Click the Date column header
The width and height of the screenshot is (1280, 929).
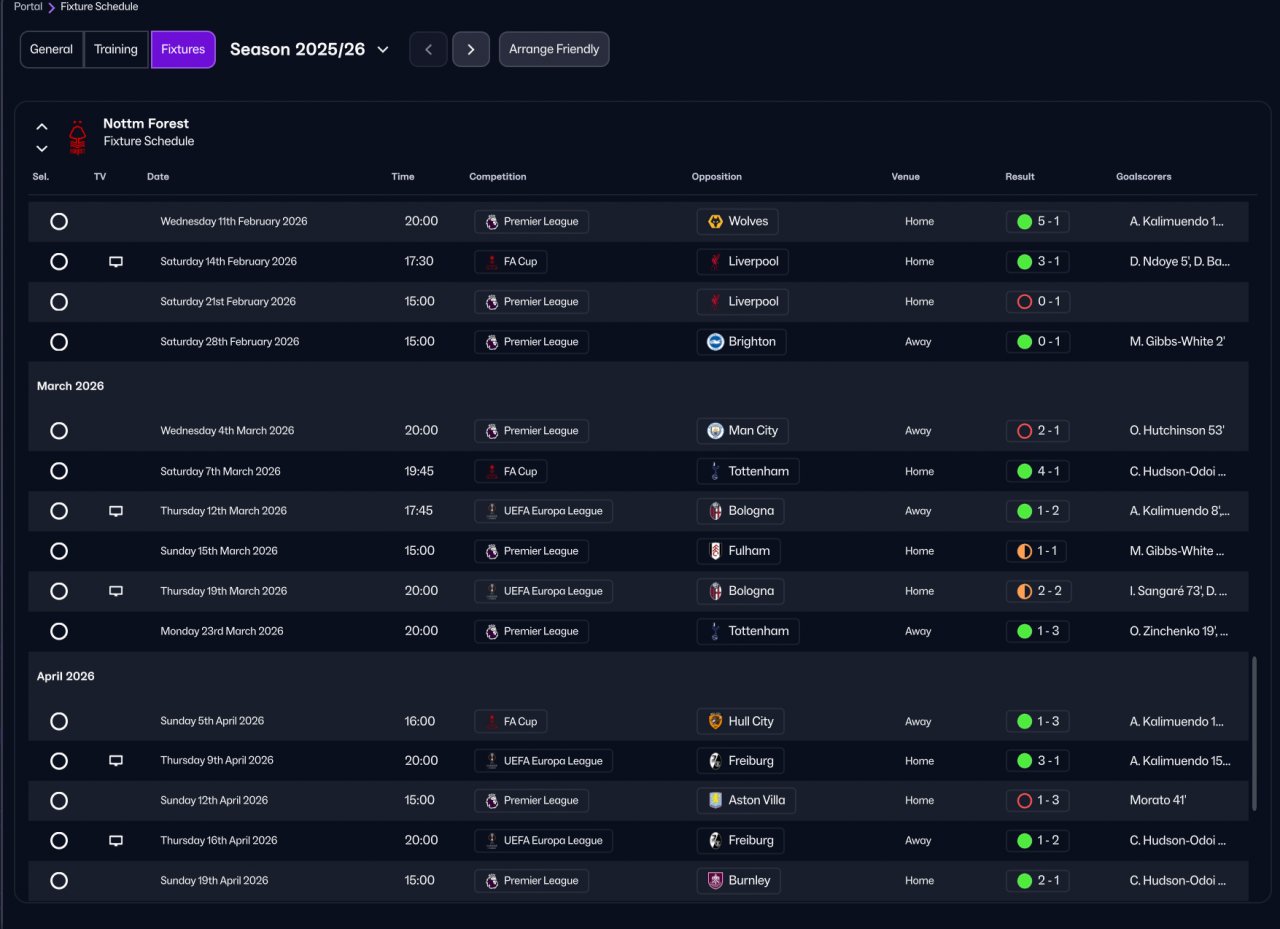point(158,177)
